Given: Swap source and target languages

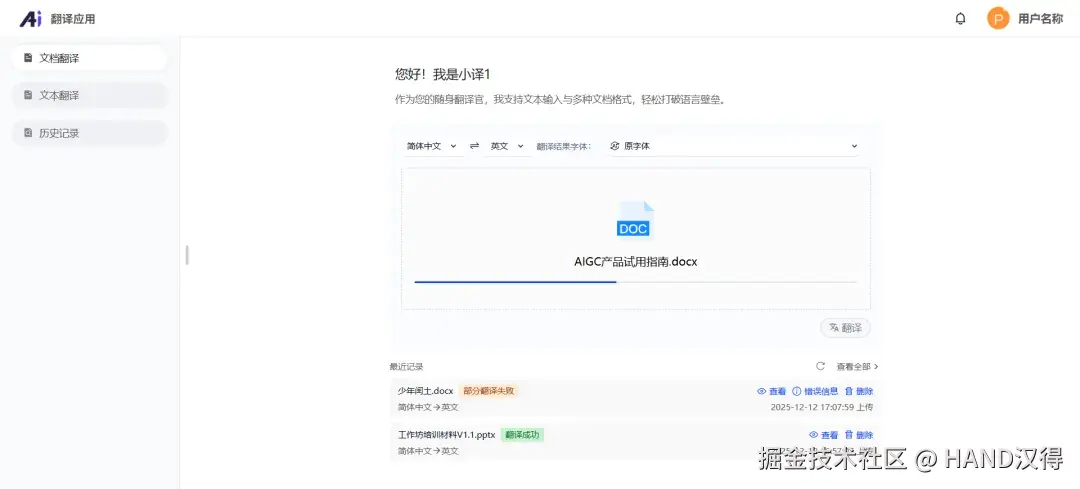Looking at the screenshot, I should 474,146.
